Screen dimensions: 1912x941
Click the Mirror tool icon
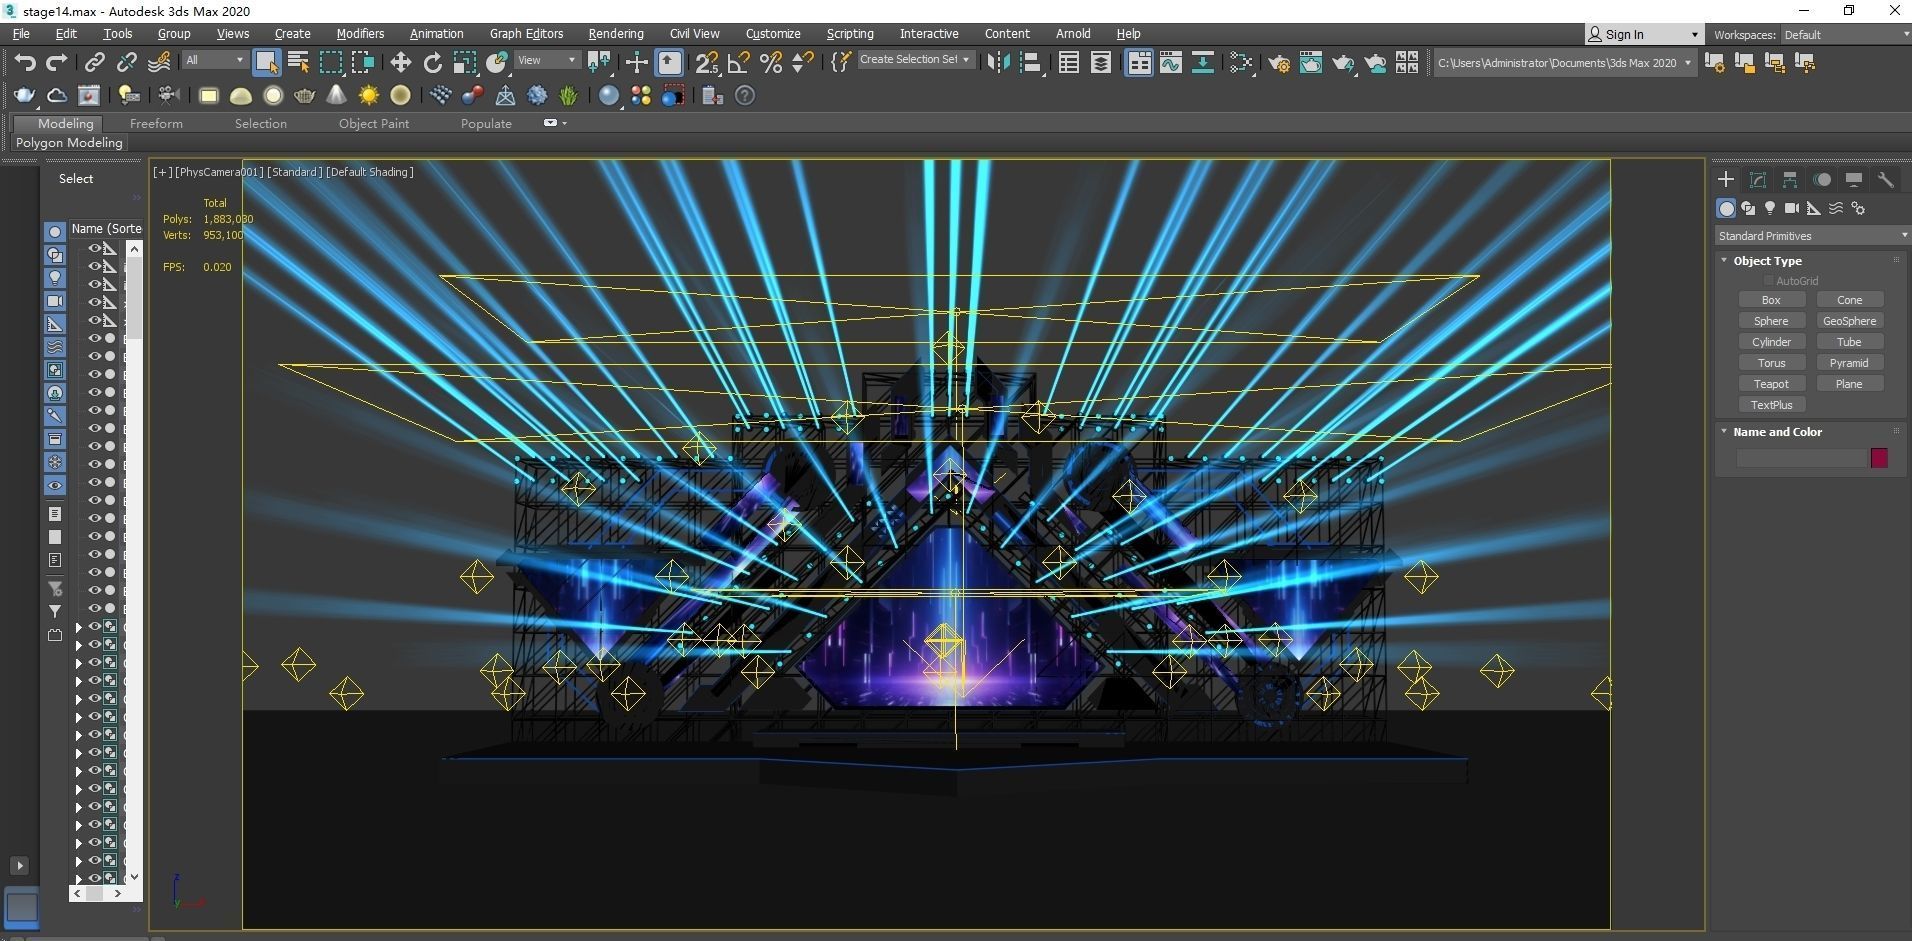tap(997, 63)
